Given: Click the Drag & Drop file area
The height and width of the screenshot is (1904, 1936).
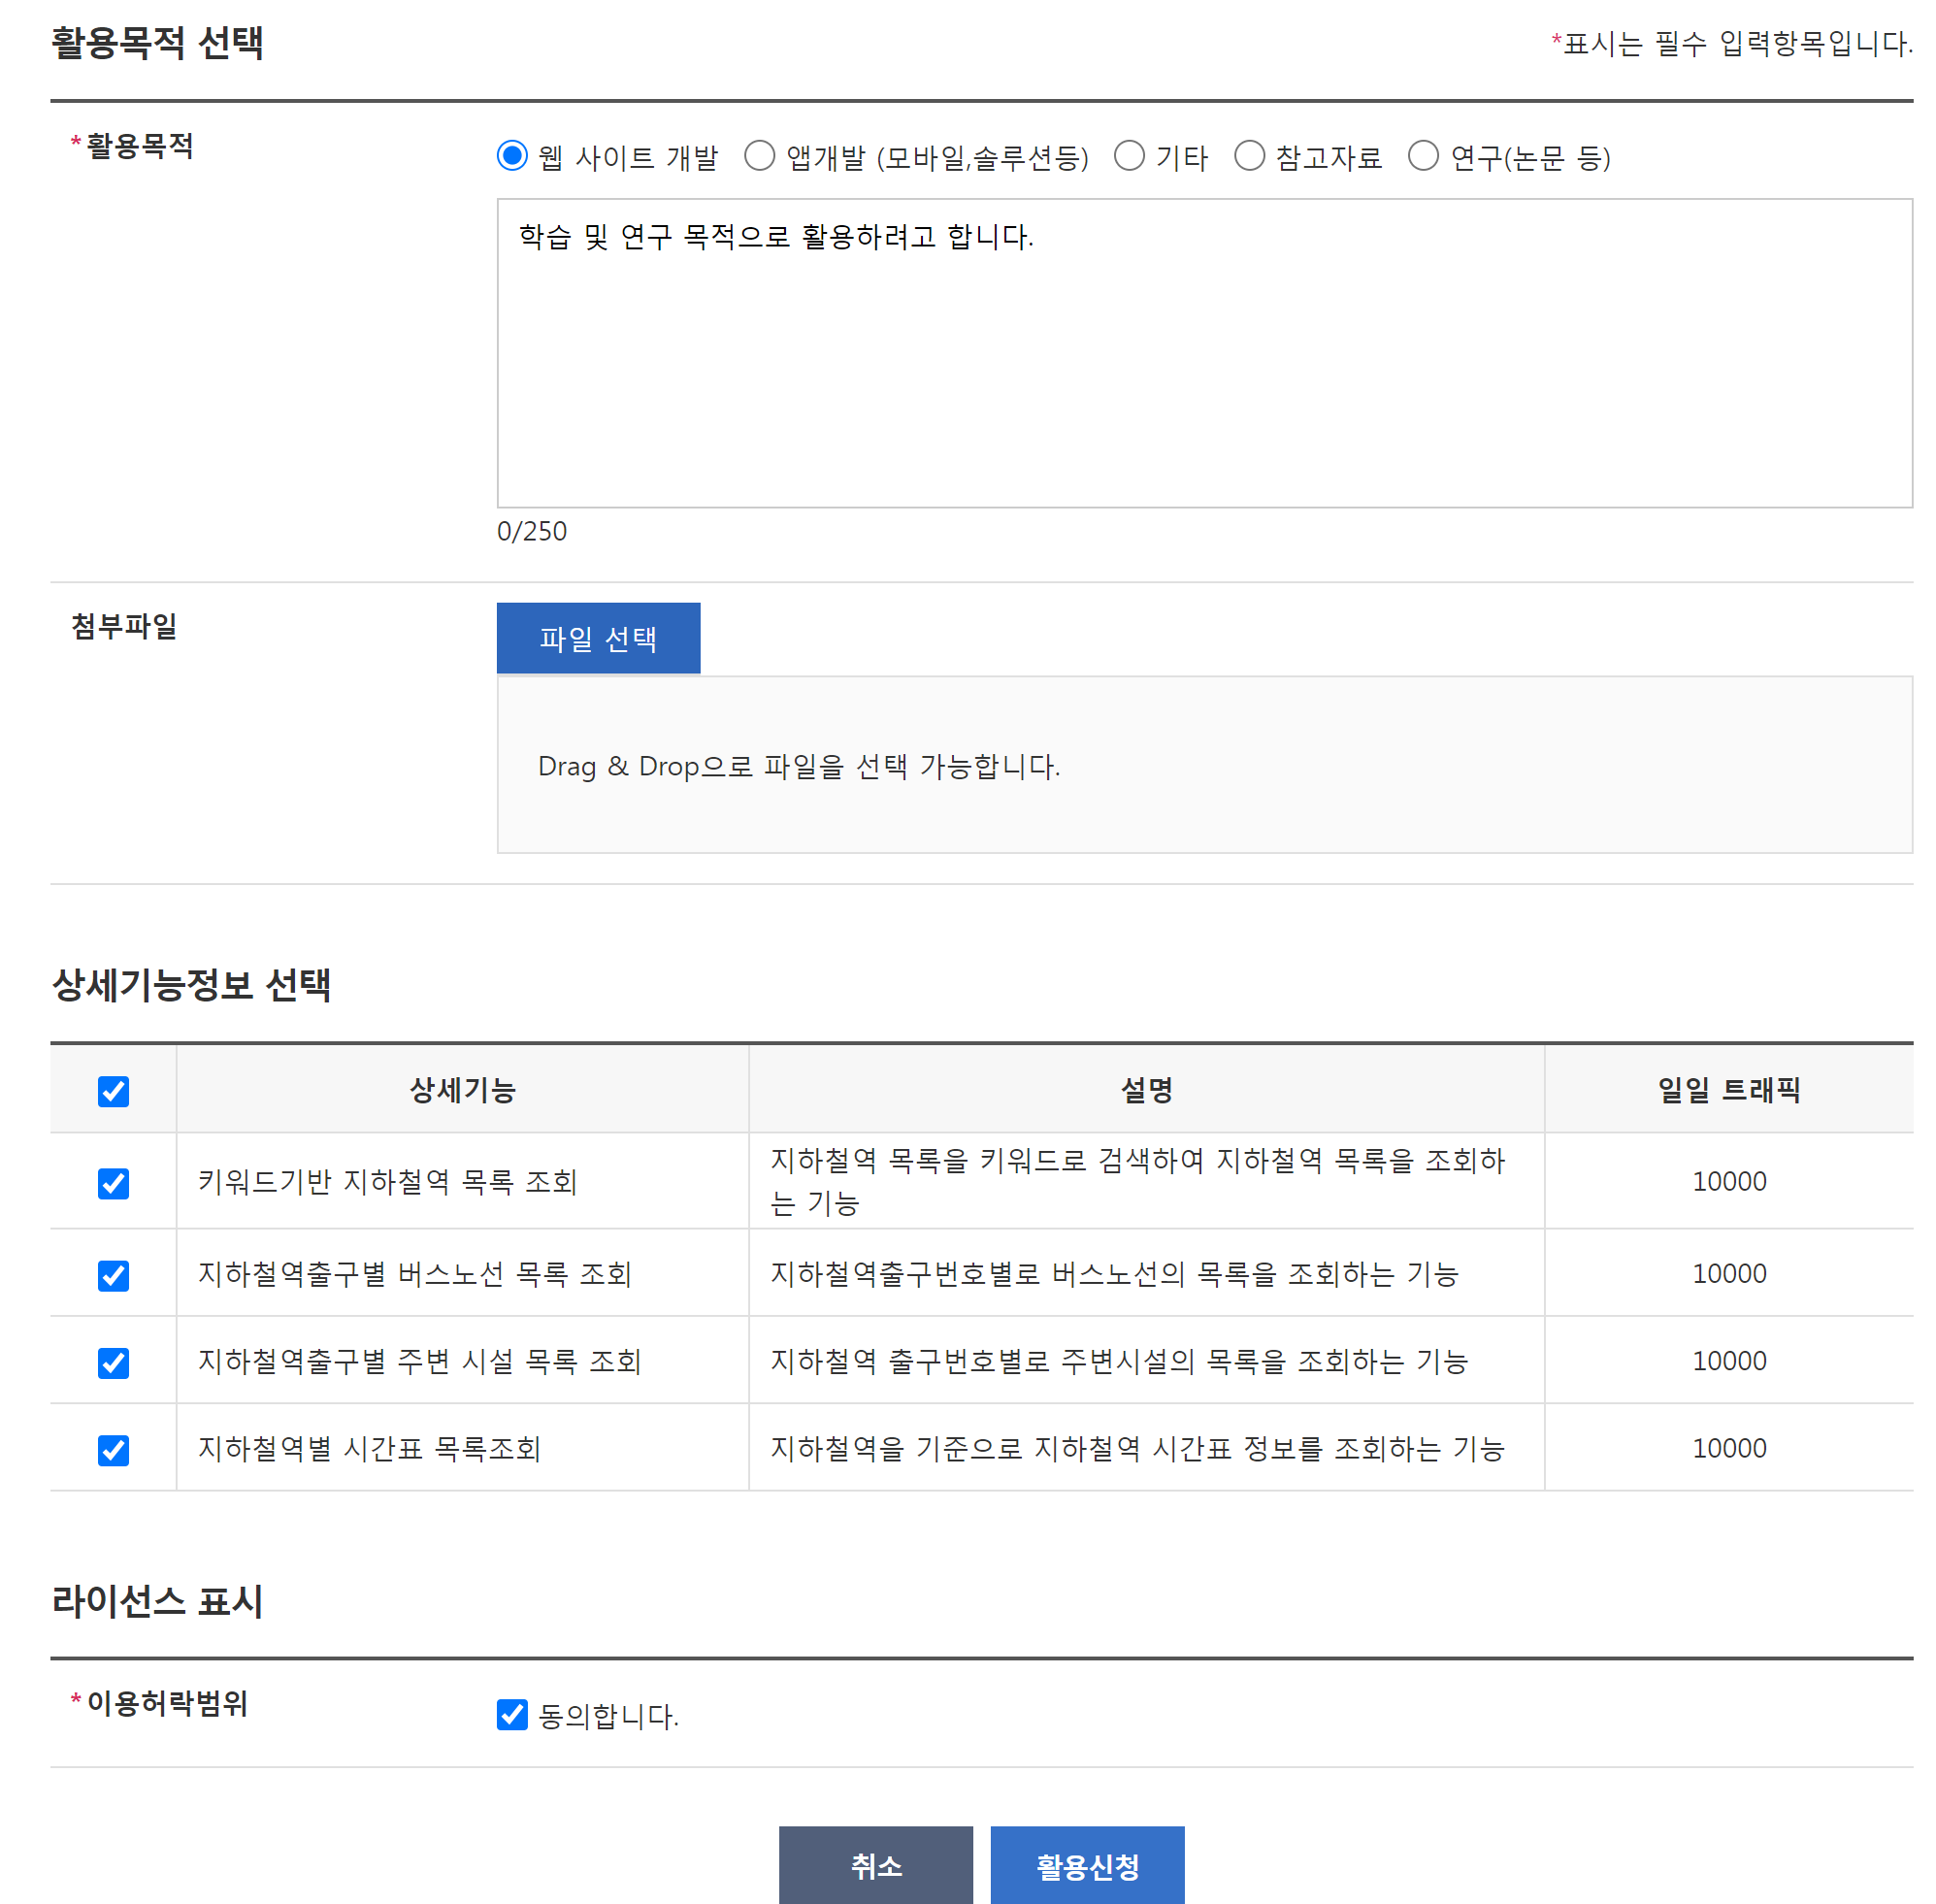Looking at the screenshot, I should point(1203,764).
